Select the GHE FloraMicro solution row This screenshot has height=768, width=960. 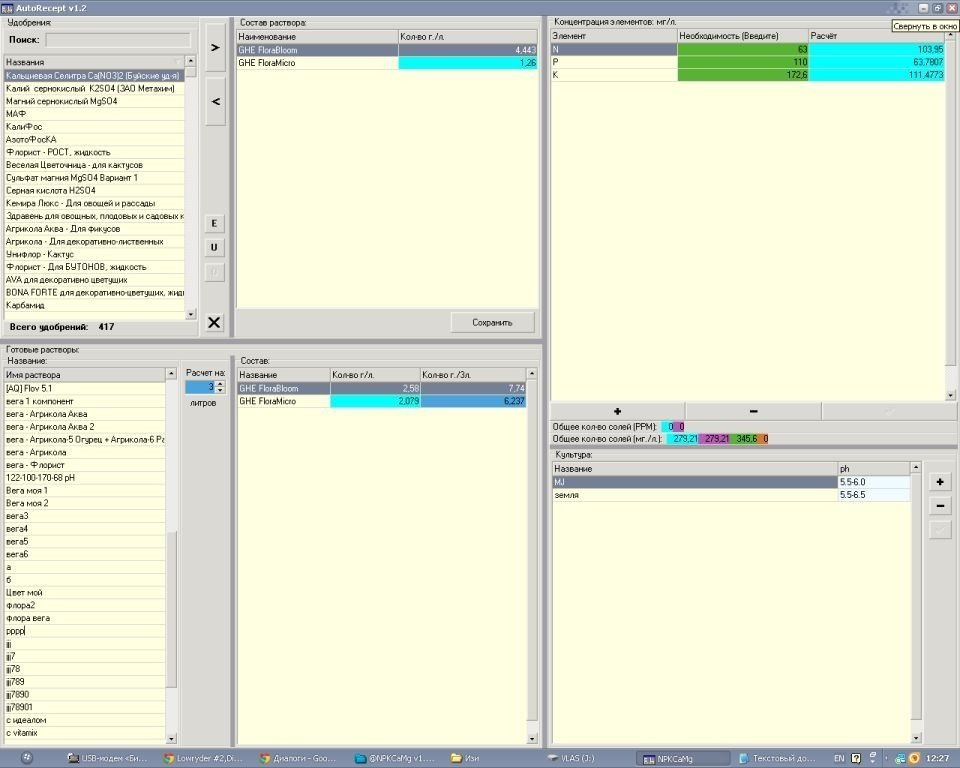387,62
